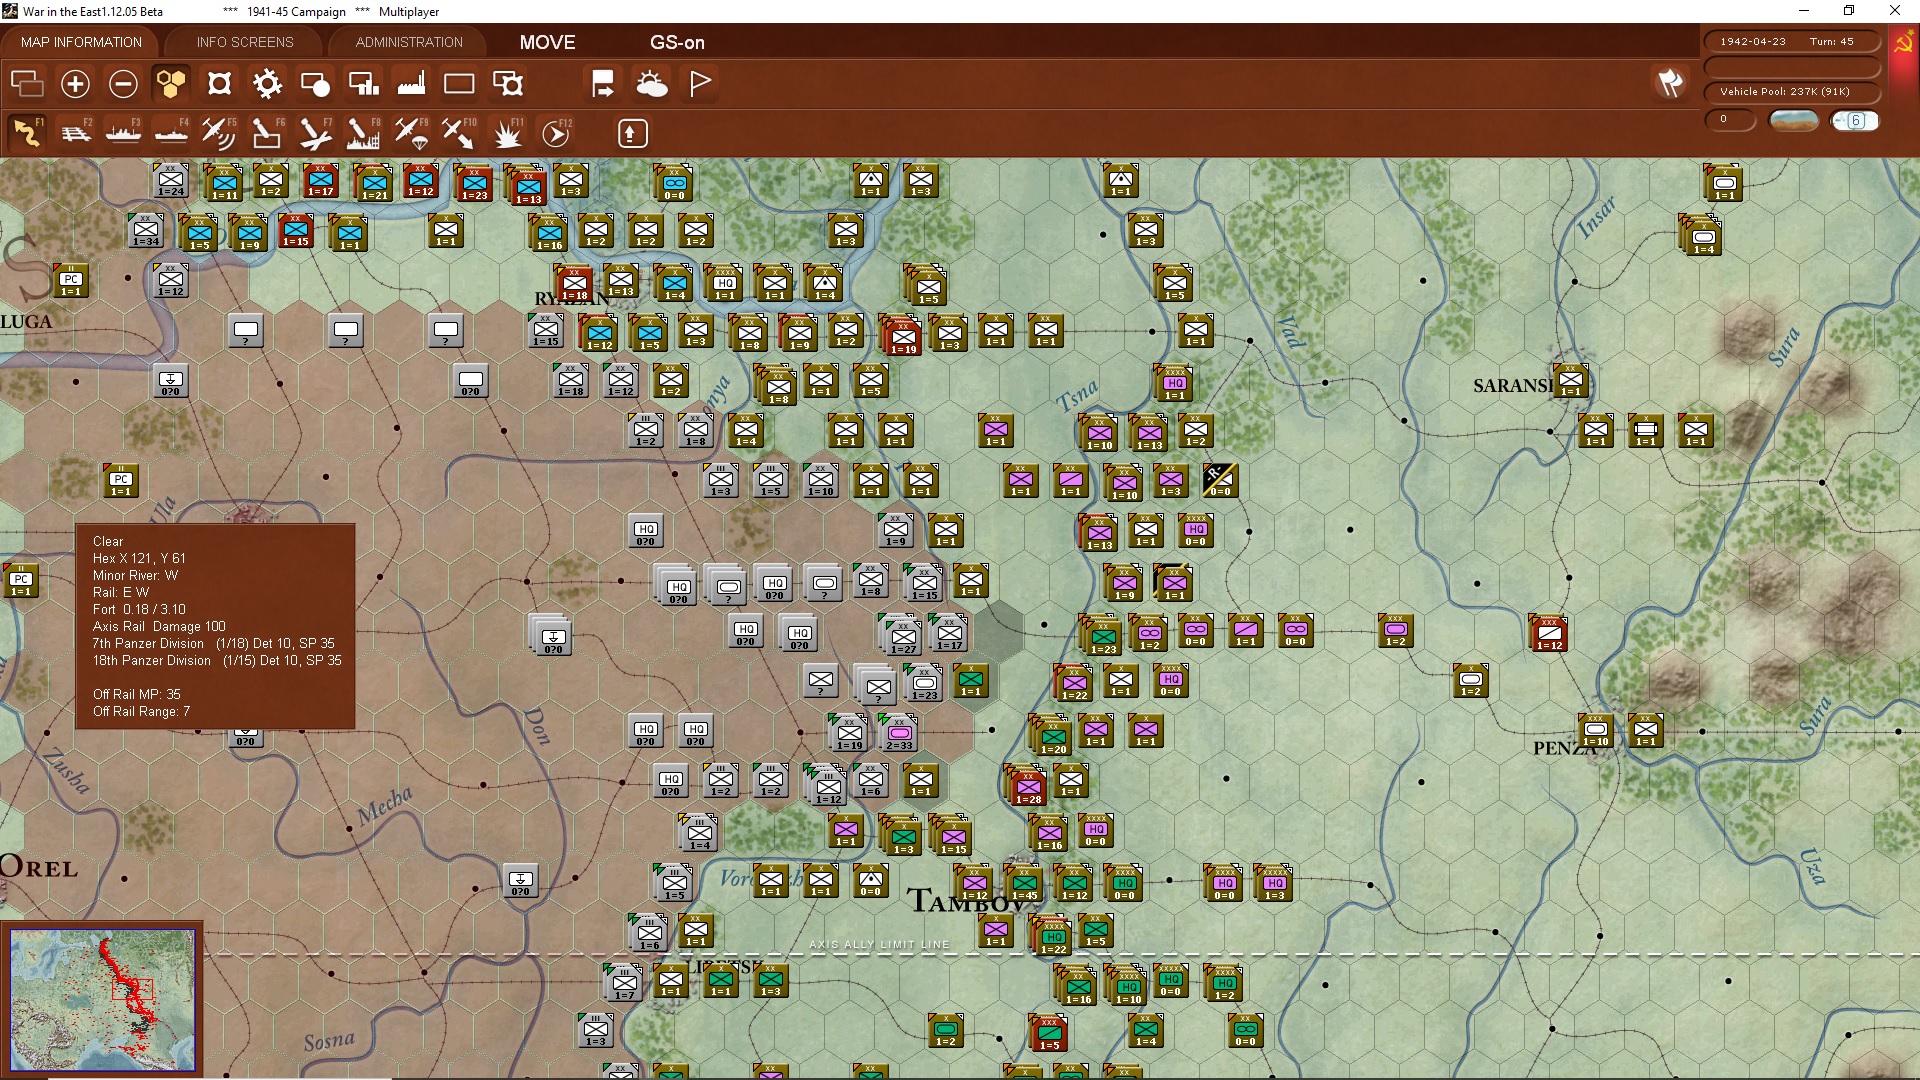This screenshot has width=1920, height=1080.
Task: Click the F12 end turn icon
Action: pyautogui.click(x=556, y=133)
